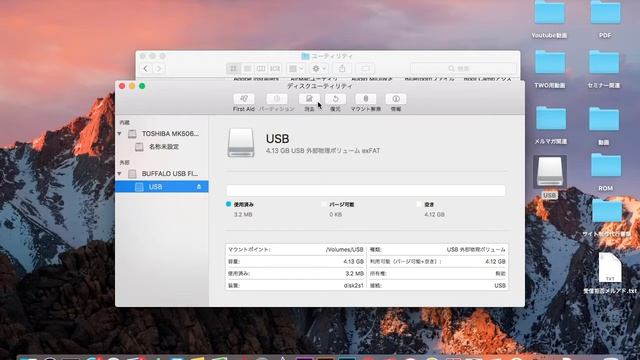Open the 消去 (Erase) tool
The width and height of the screenshot is (640, 360).
tap(309, 99)
